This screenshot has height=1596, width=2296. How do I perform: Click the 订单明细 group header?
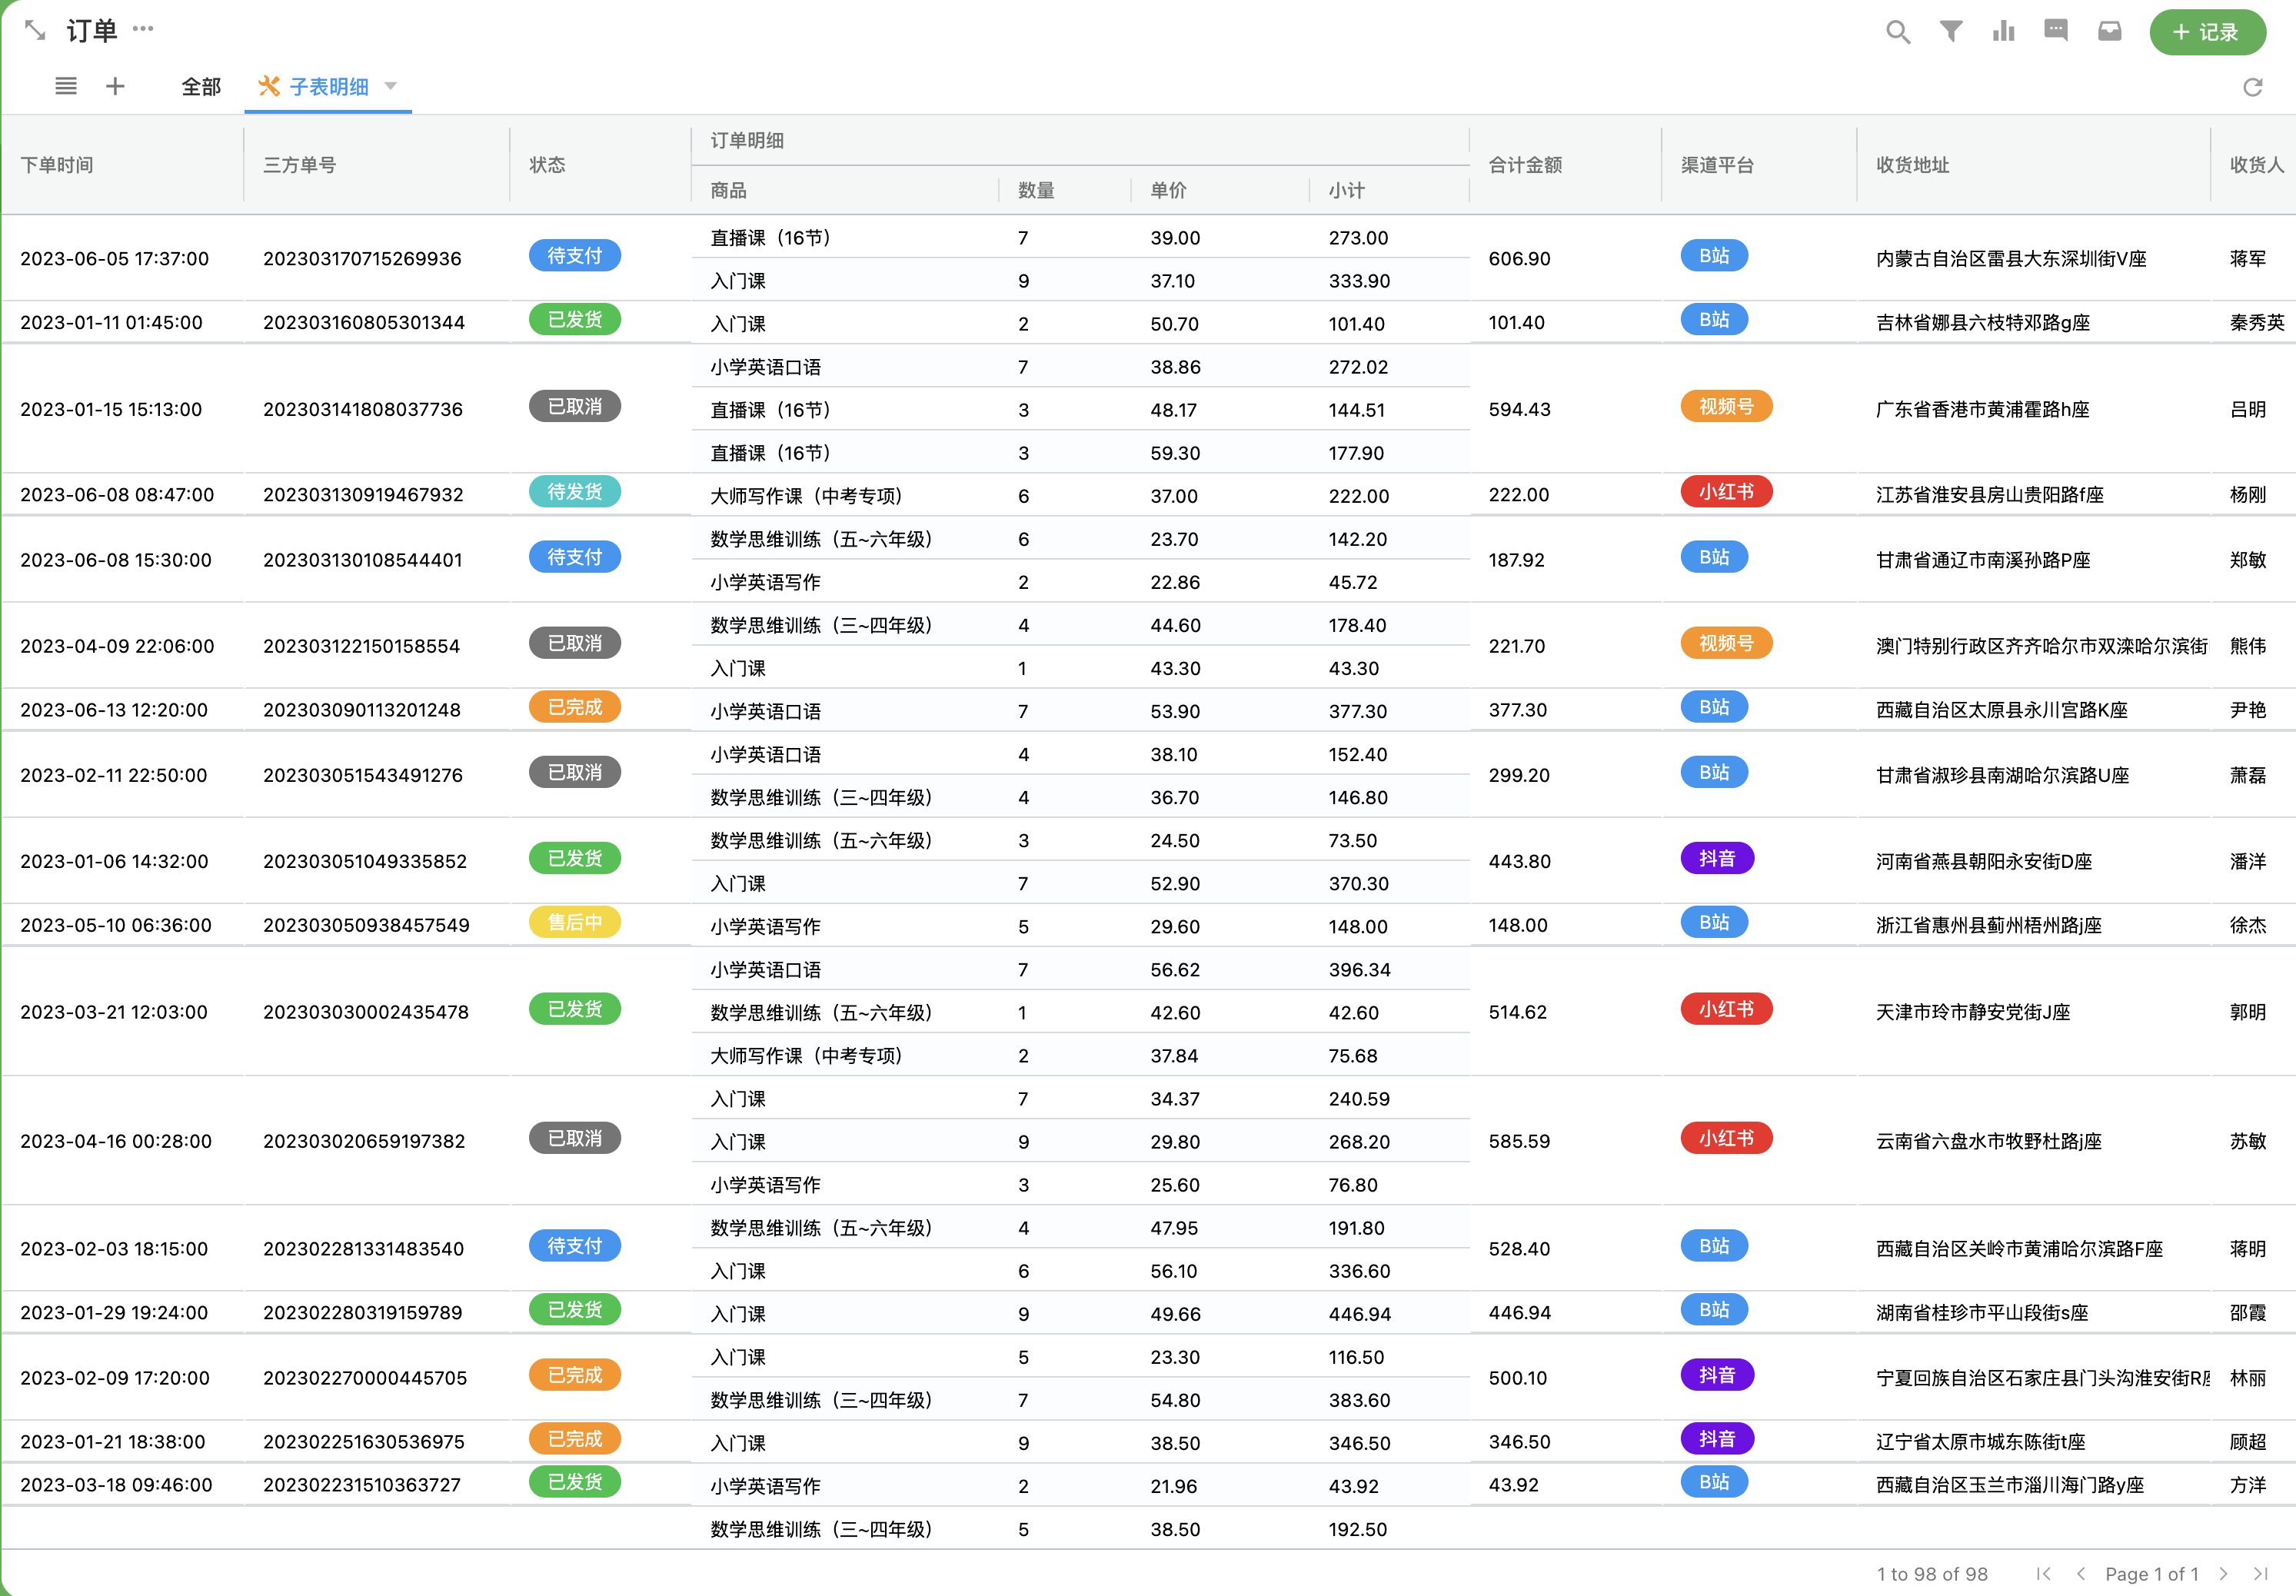point(747,141)
